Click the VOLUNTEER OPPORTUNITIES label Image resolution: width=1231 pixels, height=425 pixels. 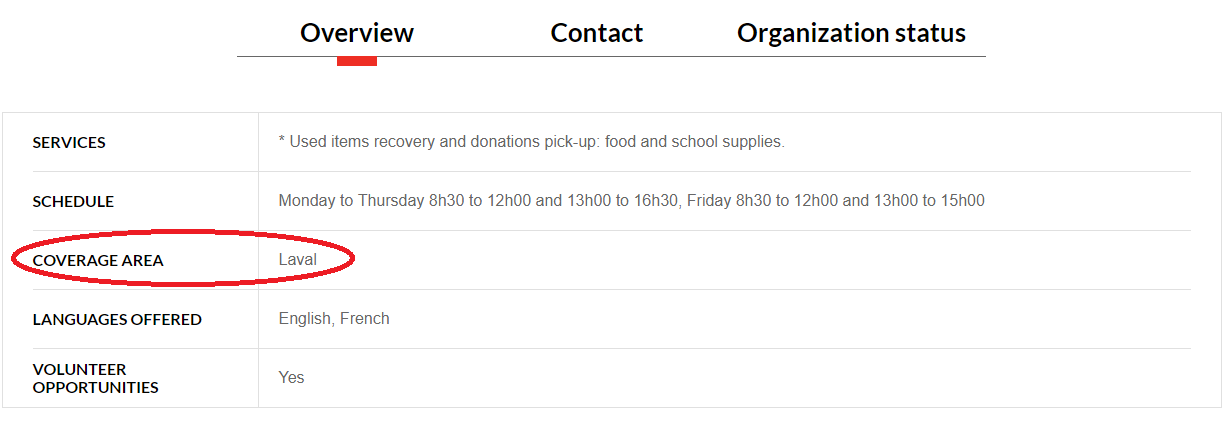point(96,378)
